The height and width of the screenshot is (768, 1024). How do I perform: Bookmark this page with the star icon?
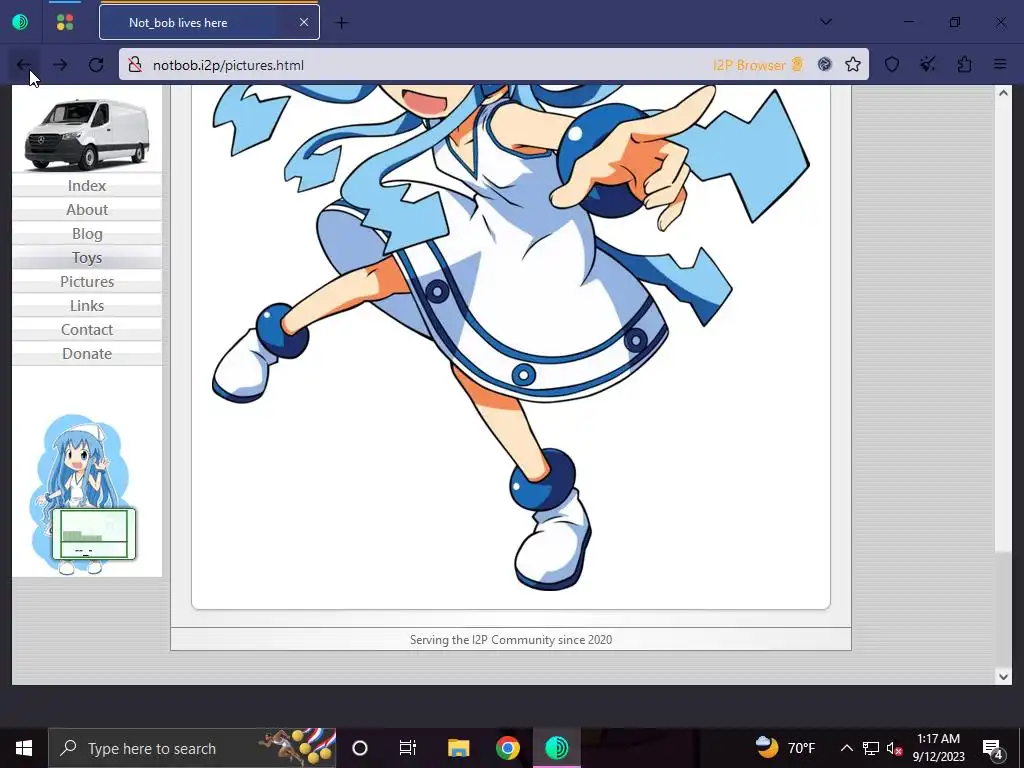tap(852, 64)
